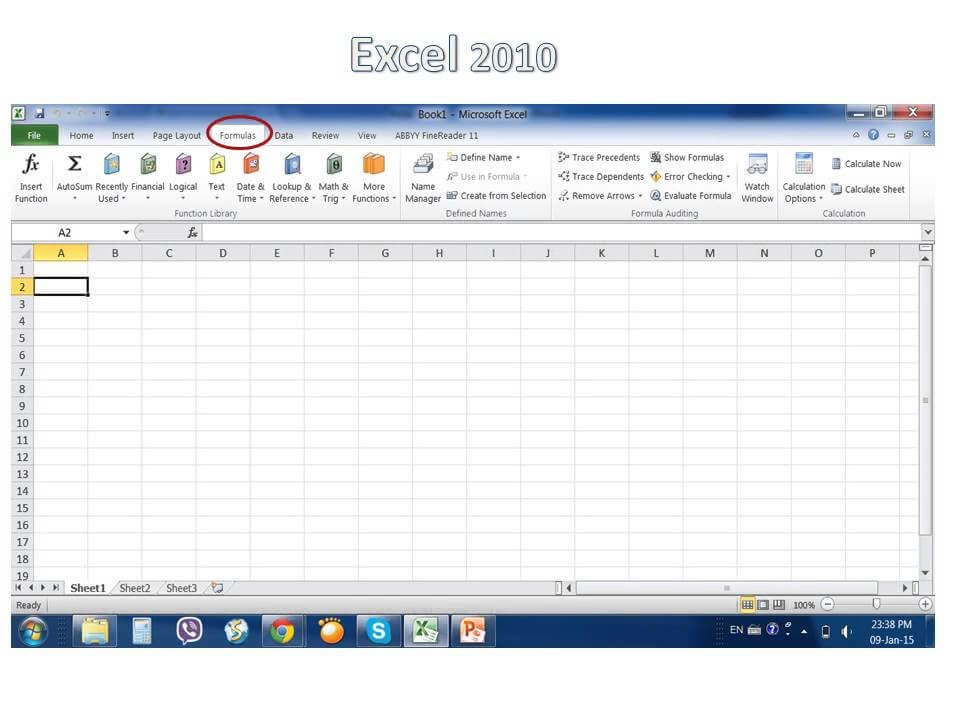Switch to the Home tab

point(81,135)
